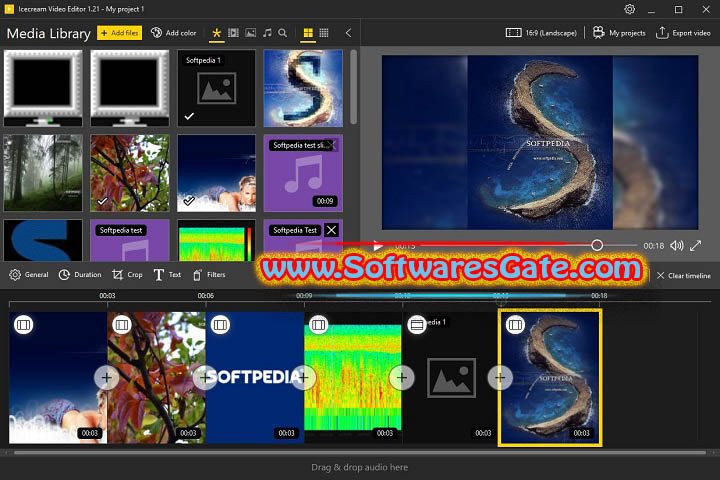Filter library by video files

[233, 33]
